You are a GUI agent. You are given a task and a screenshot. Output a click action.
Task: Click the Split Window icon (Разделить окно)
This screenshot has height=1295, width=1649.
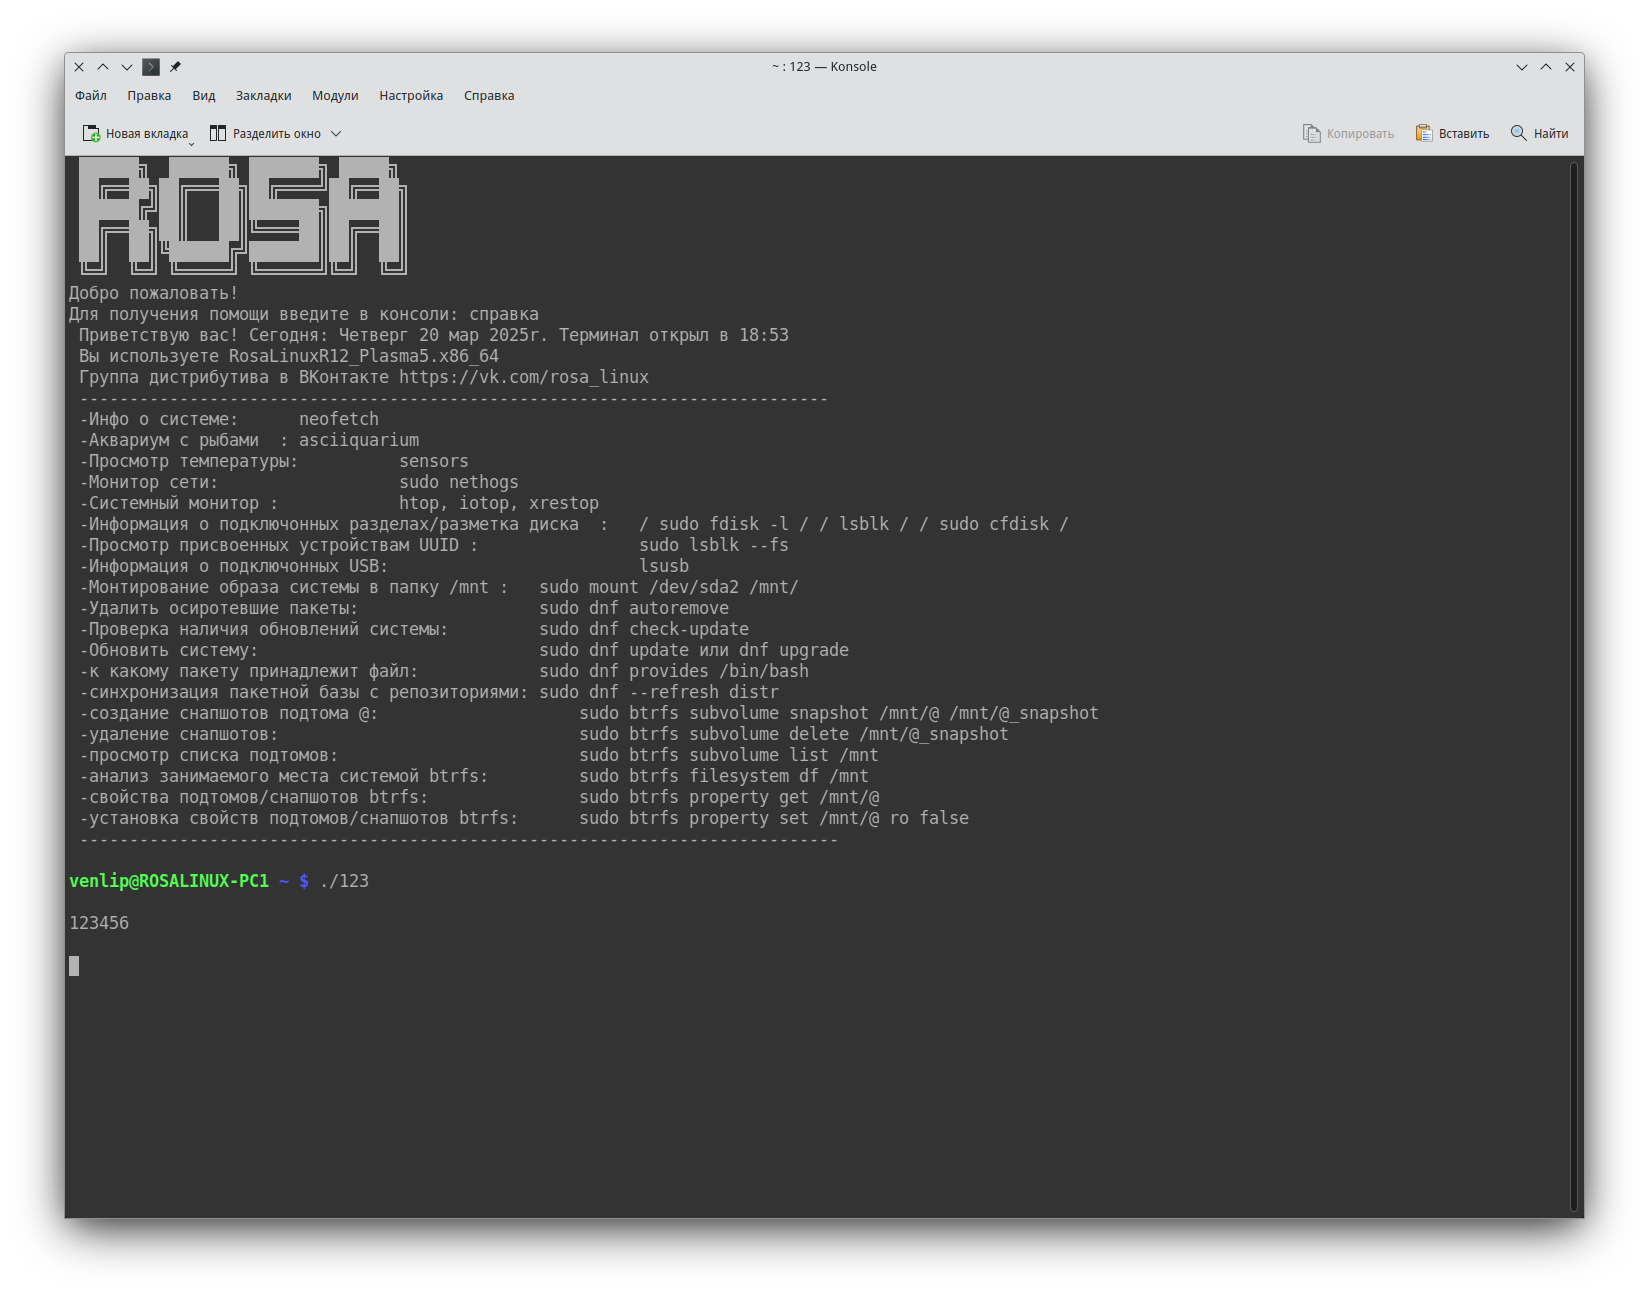(x=218, y=134)
